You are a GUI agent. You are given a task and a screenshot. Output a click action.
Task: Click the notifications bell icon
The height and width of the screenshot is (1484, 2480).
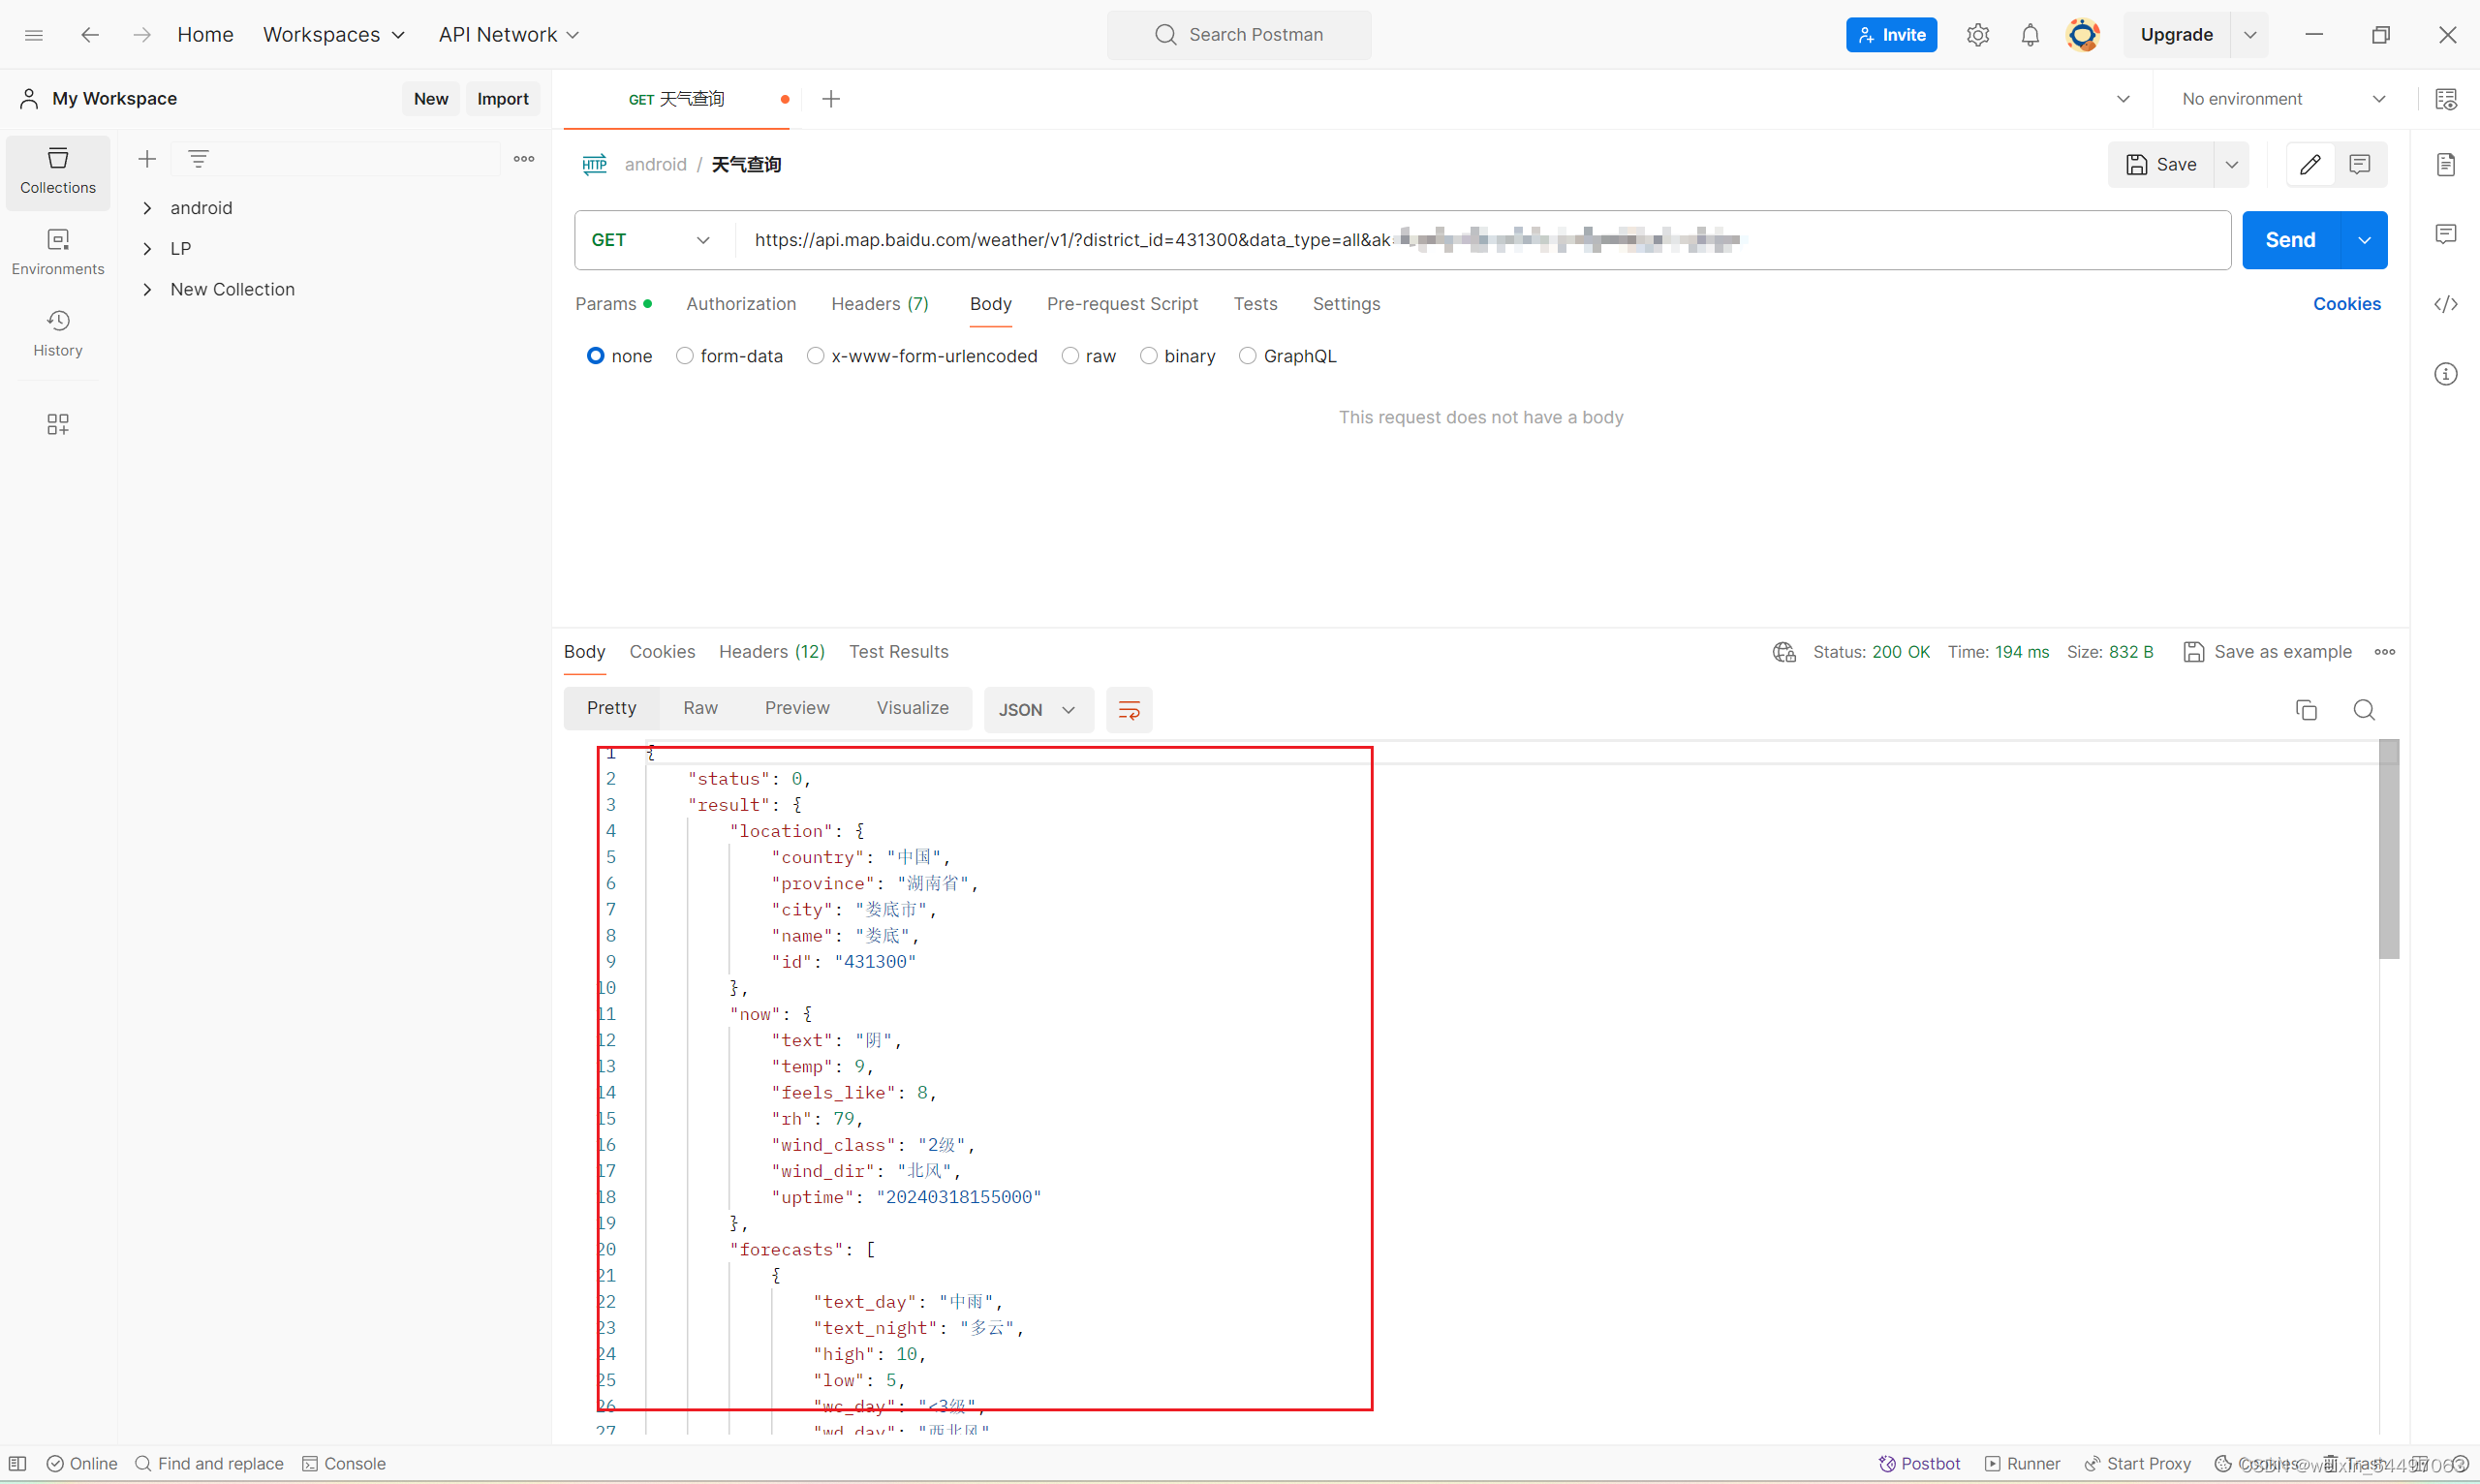[2029, 35]
